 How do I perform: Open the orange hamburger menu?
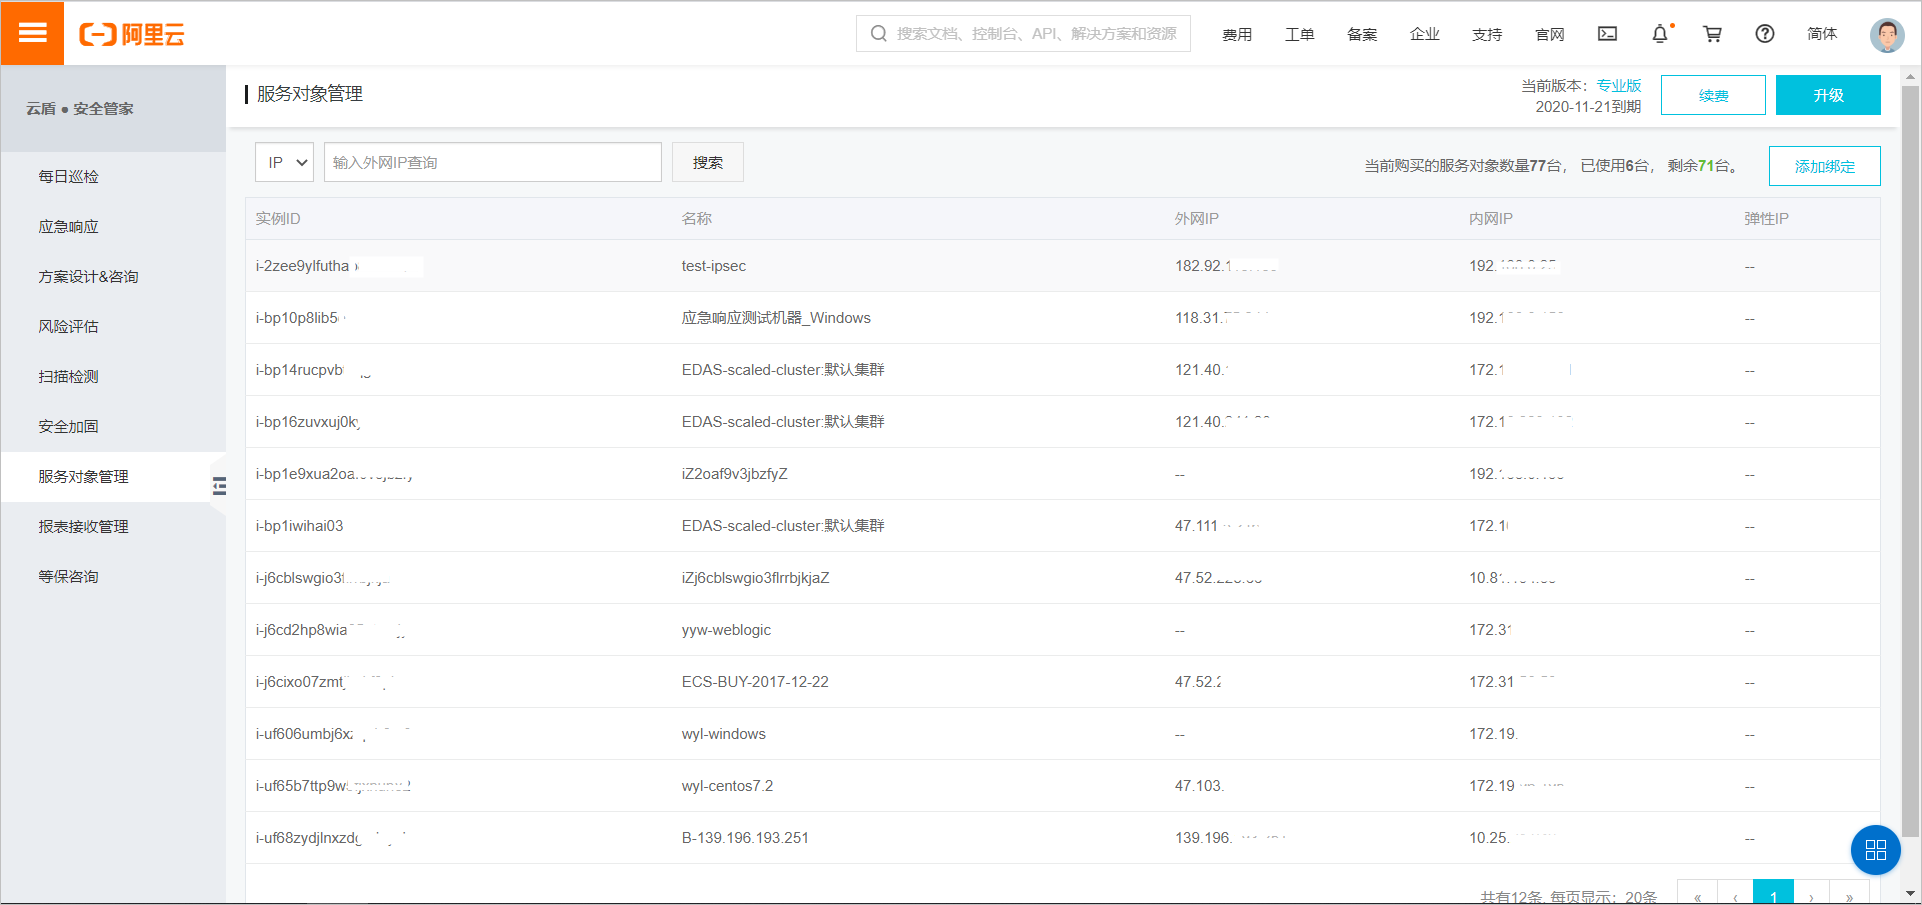point(33,33)
